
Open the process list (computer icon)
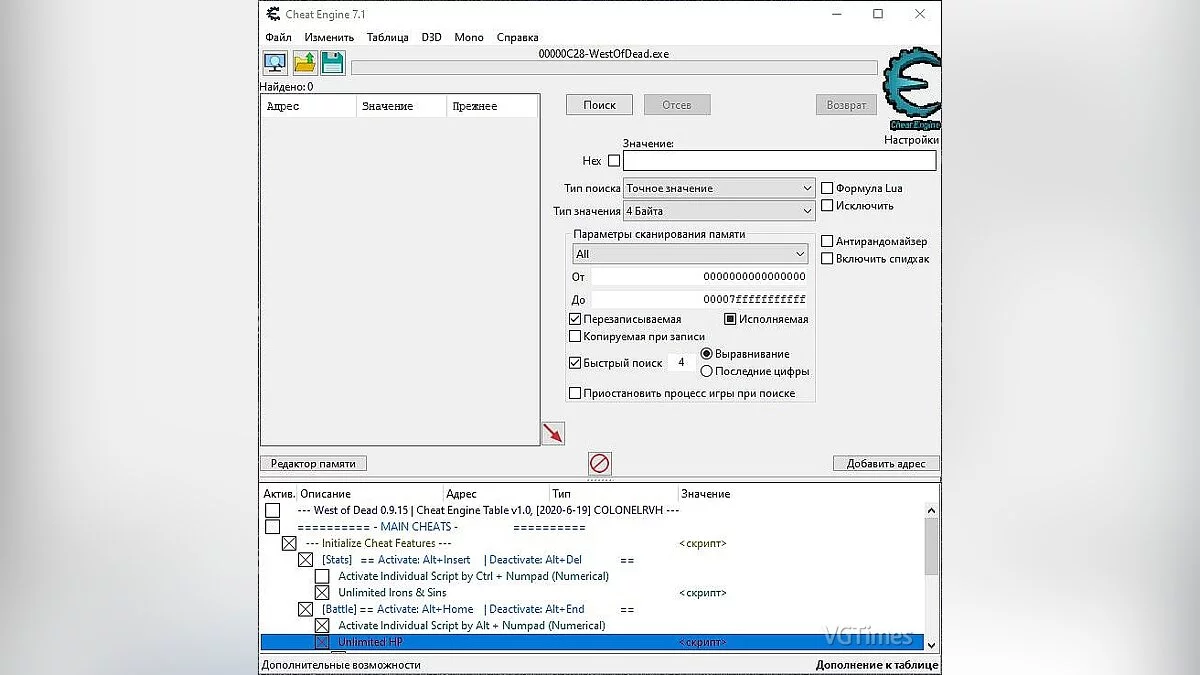coord(275,63)
